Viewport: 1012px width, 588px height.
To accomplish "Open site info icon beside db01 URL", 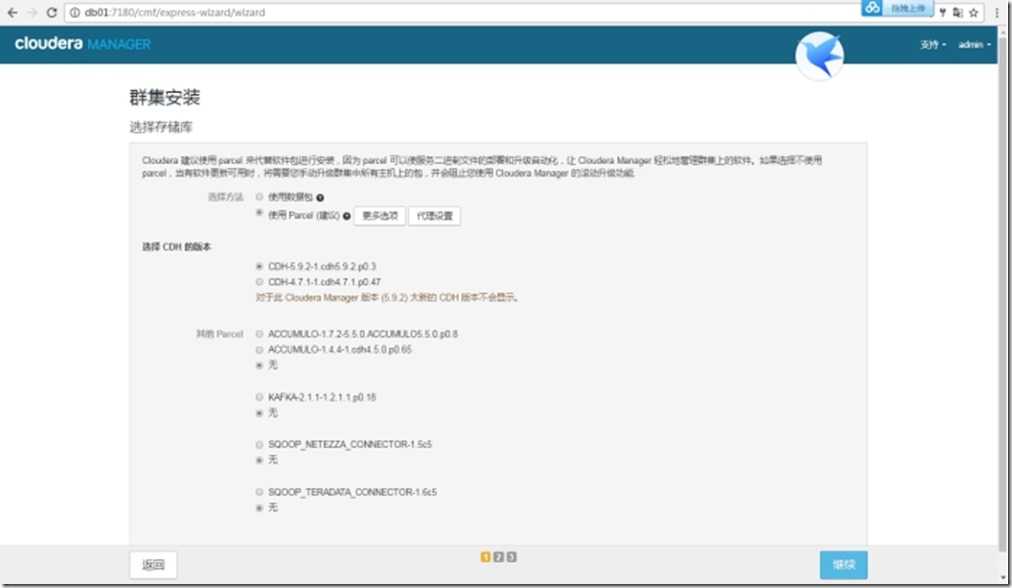I will click(x=75, y=12).
